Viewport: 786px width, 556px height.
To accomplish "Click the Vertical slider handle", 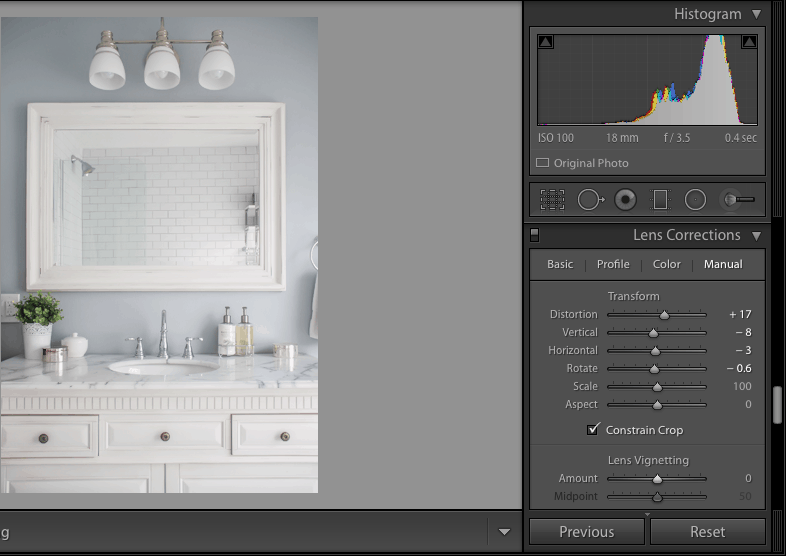I will pyautogui.click(x=653, y=333).
